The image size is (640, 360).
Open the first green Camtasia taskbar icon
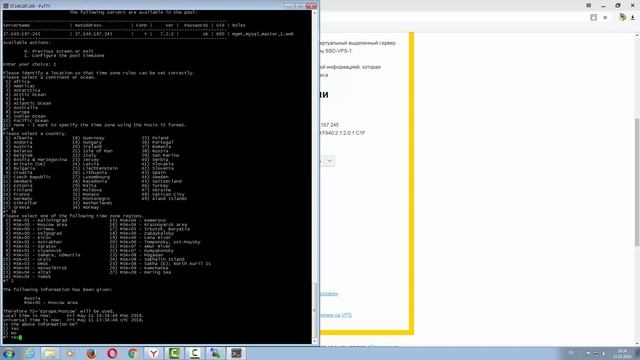point(174,353)
